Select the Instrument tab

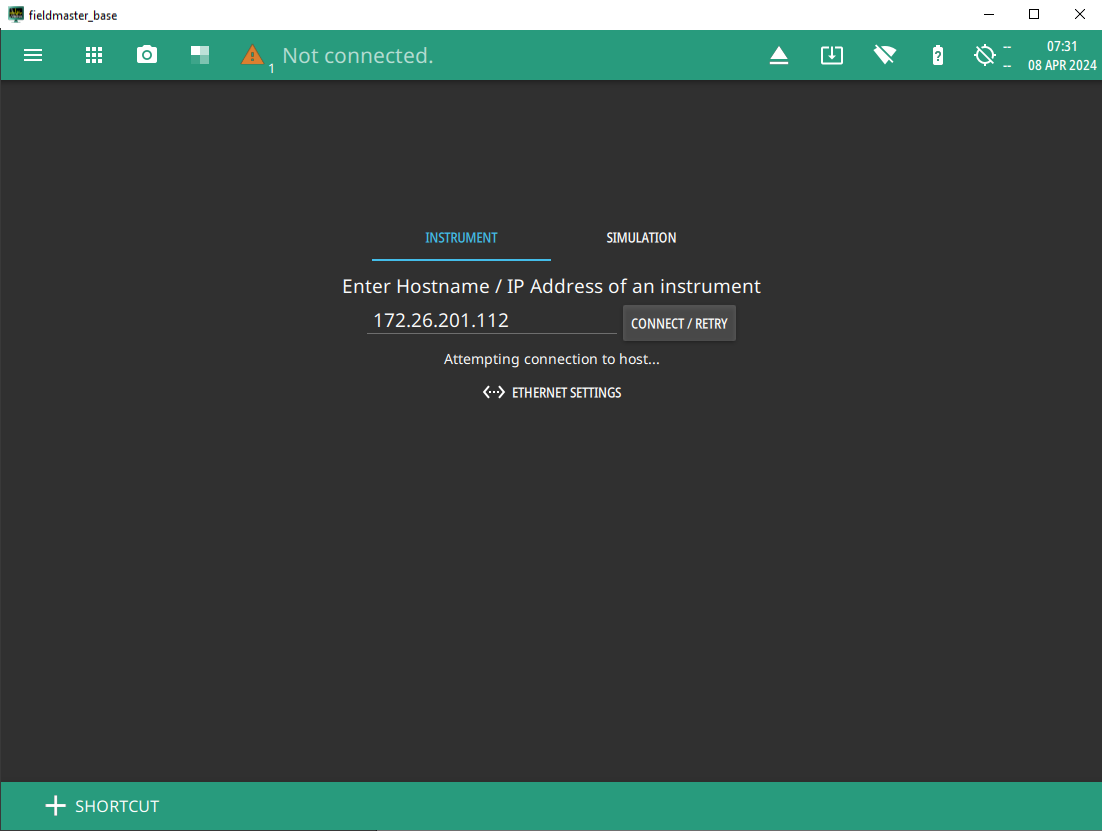(x=461, y=238)
